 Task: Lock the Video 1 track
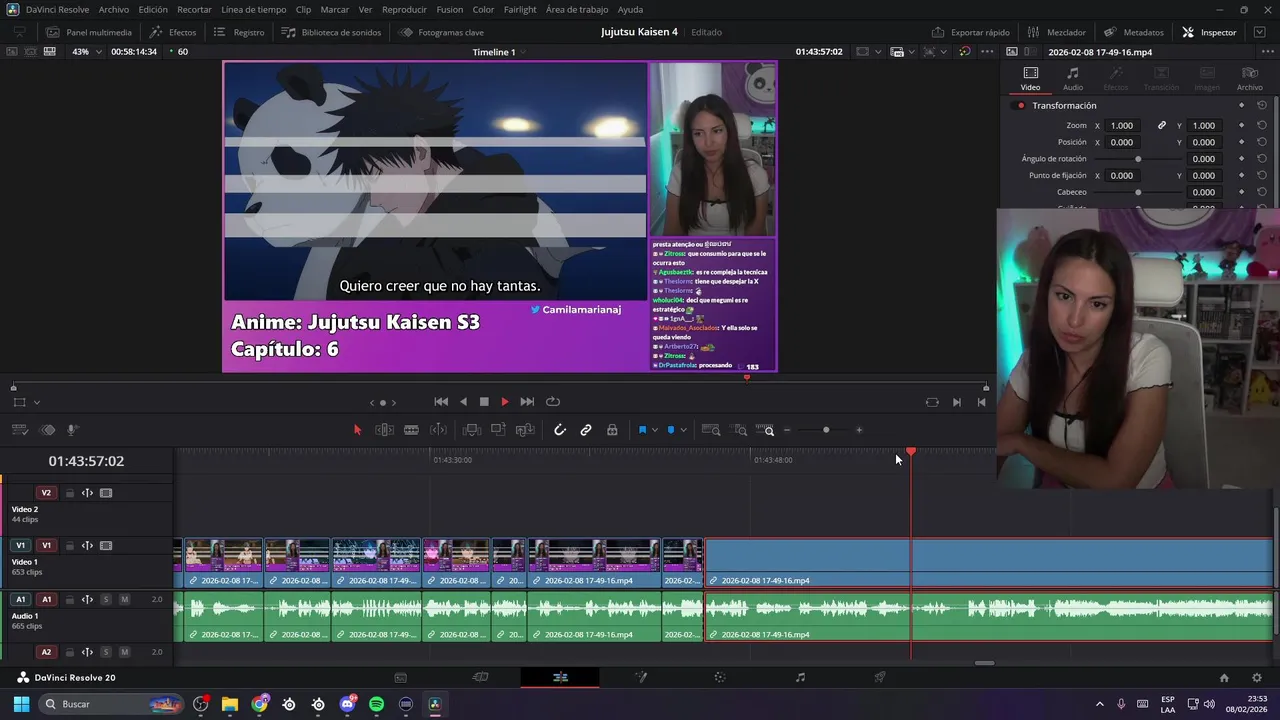[69, 546]
